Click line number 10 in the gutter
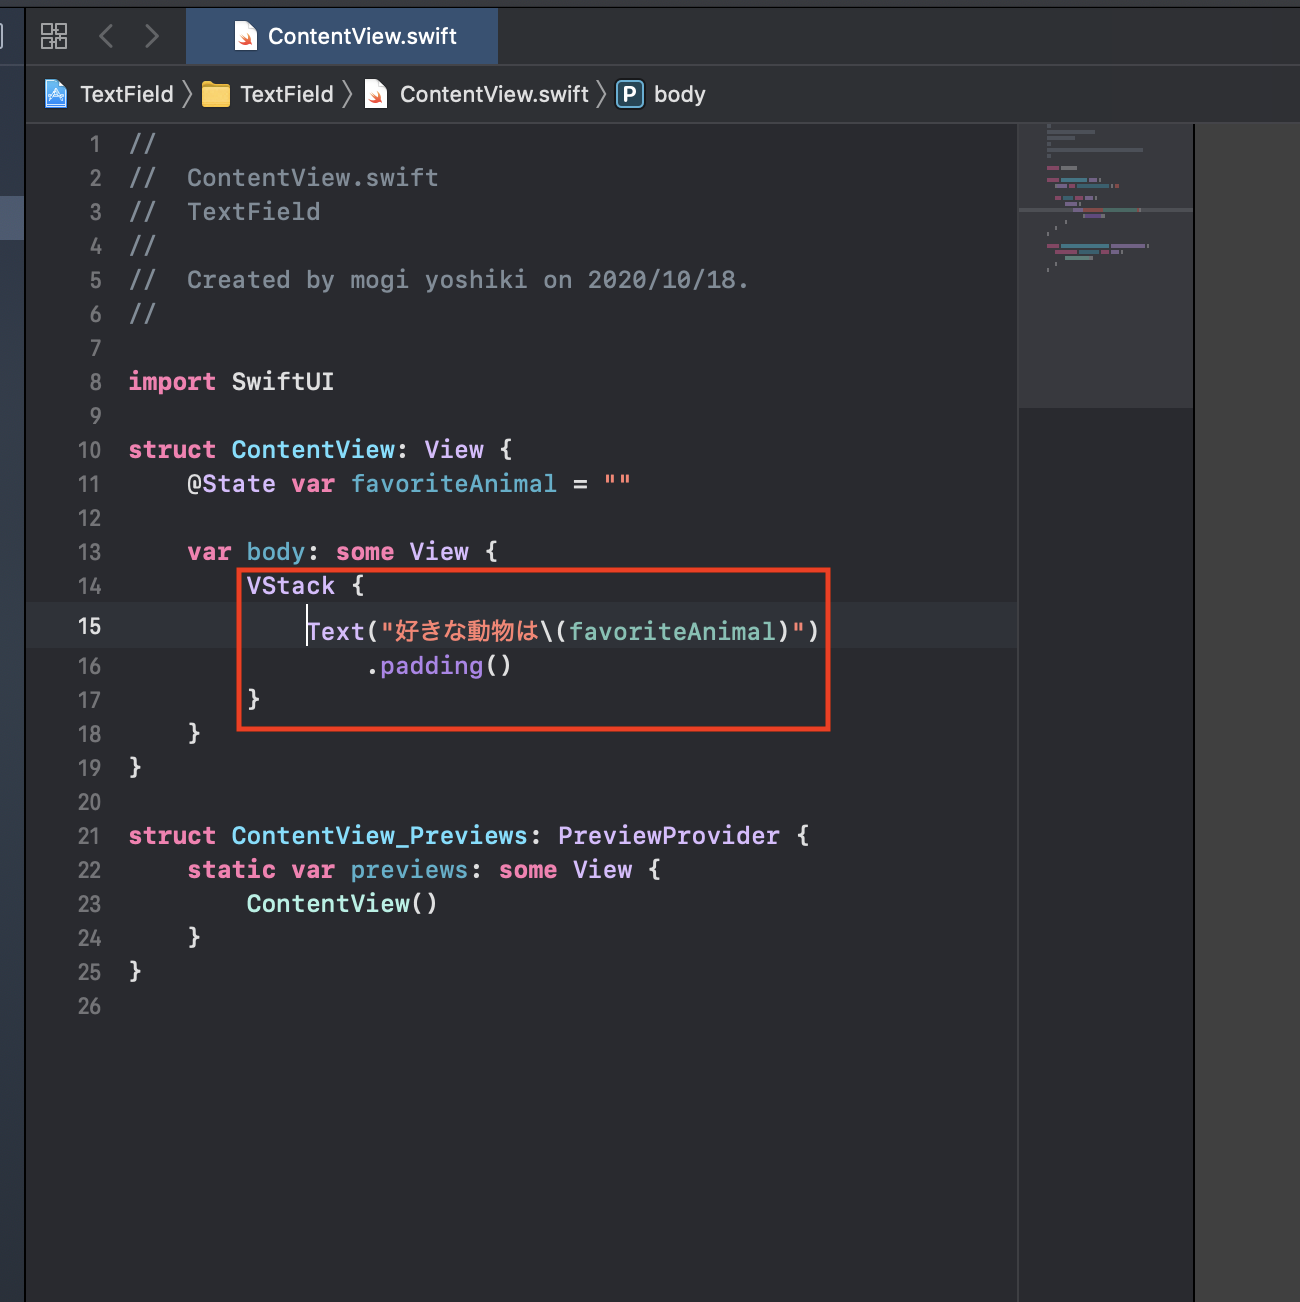The image size is (1300, 1302). (89, 450)
